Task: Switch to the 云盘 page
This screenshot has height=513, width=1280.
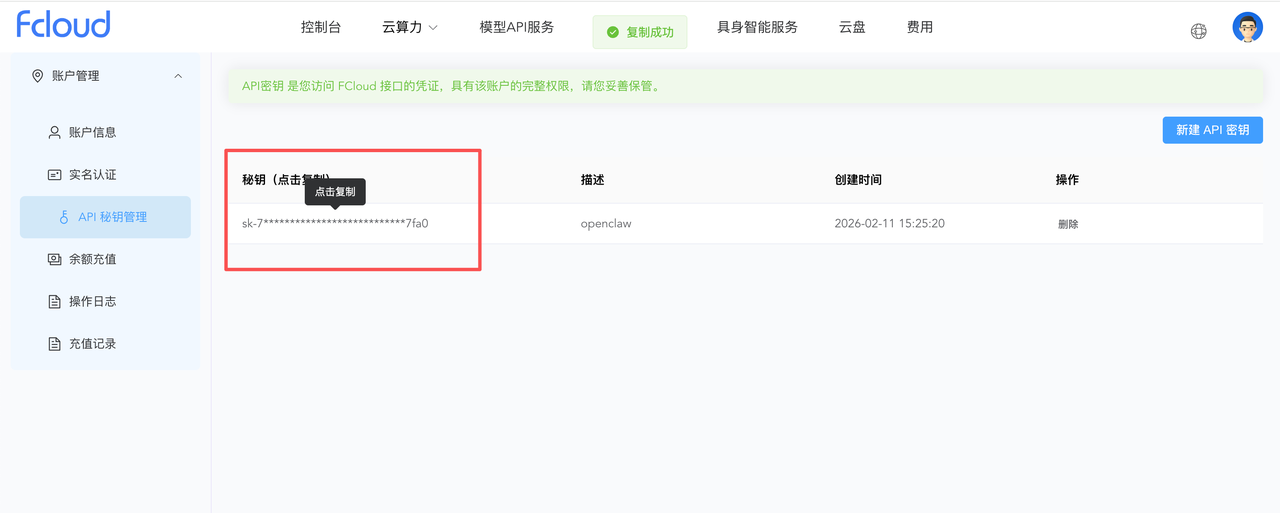Action: pos(852,27)
